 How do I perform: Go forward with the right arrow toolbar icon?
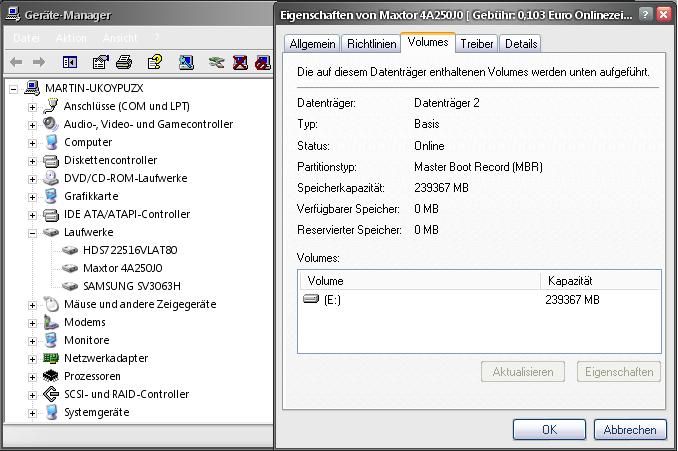coord(39,62)
